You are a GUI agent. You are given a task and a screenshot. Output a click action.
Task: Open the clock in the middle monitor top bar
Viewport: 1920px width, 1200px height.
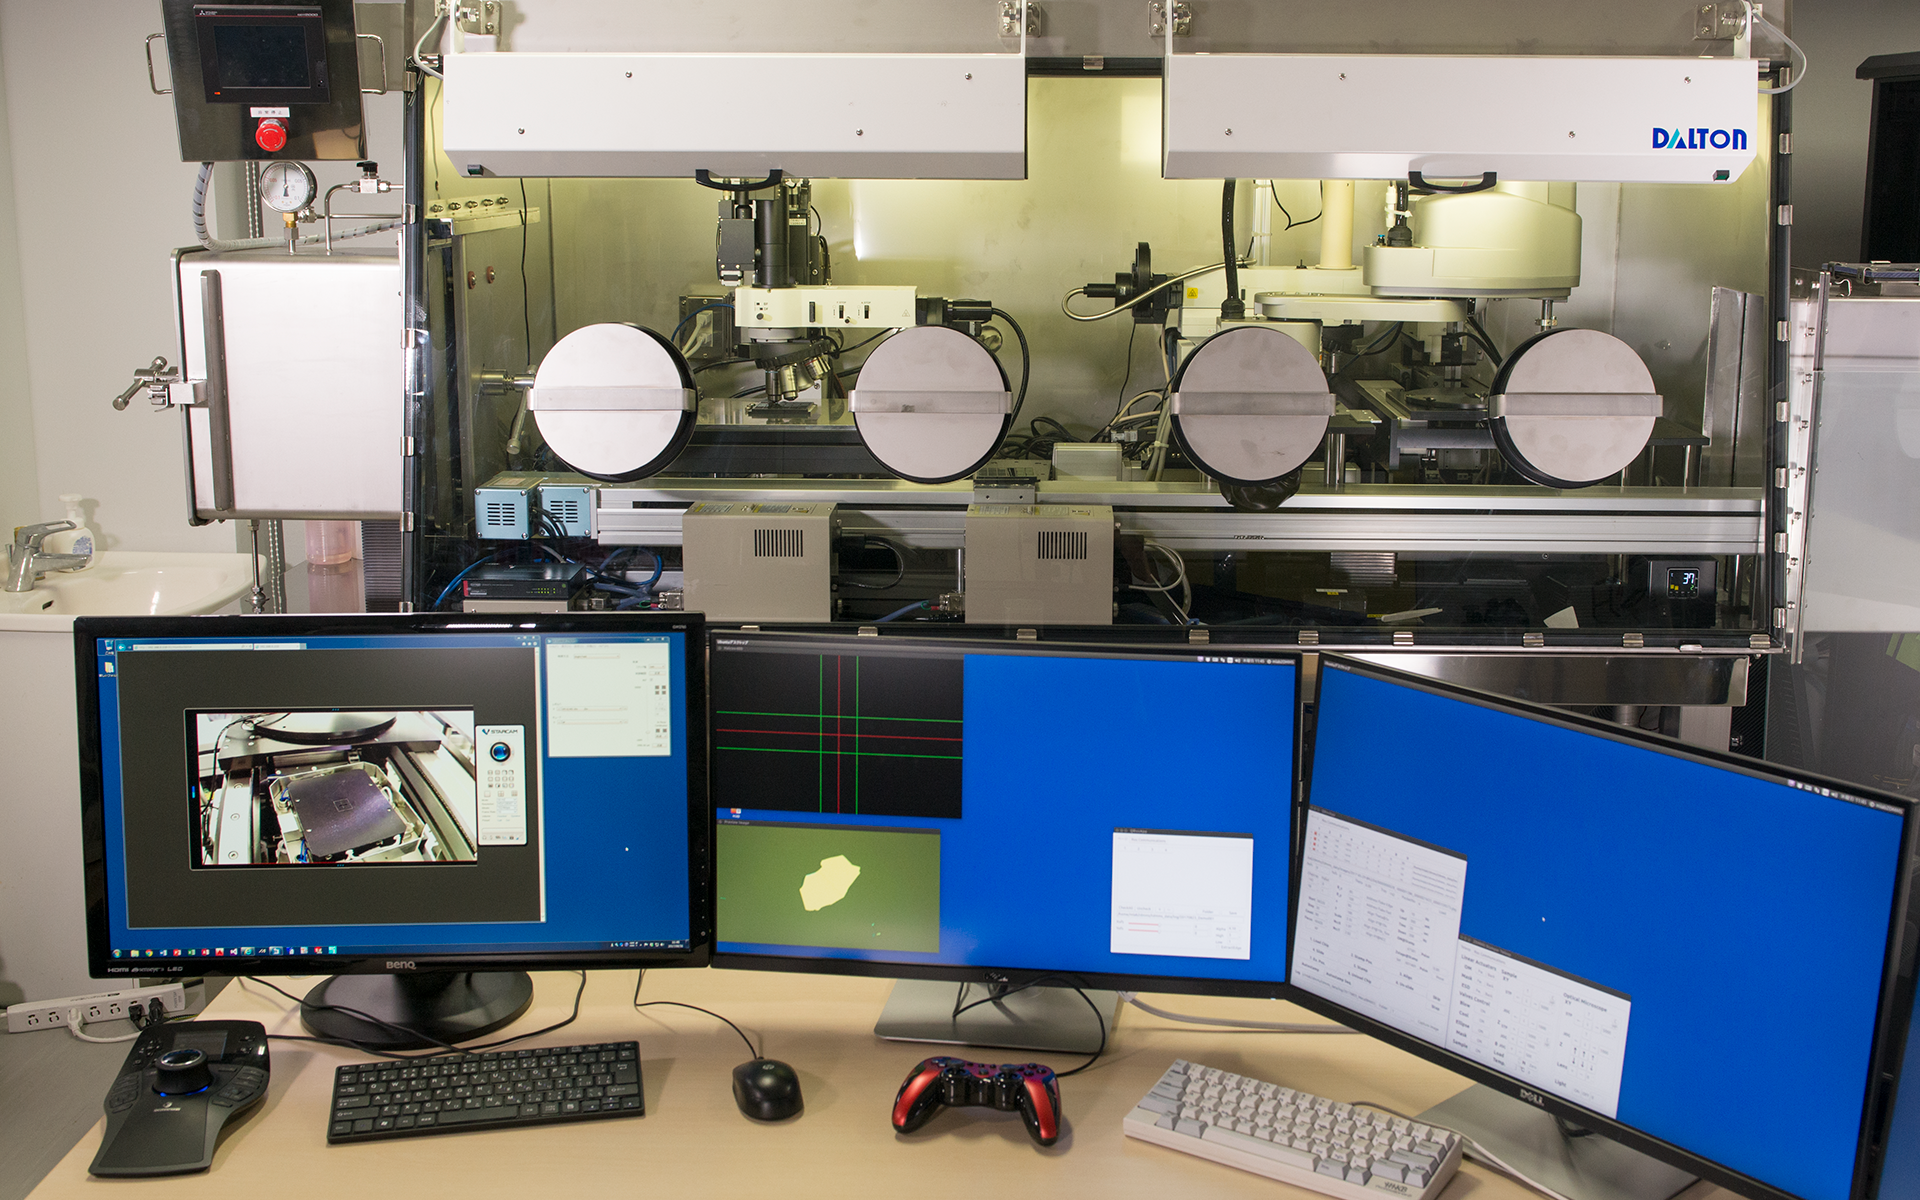[x=1253, y=661]
